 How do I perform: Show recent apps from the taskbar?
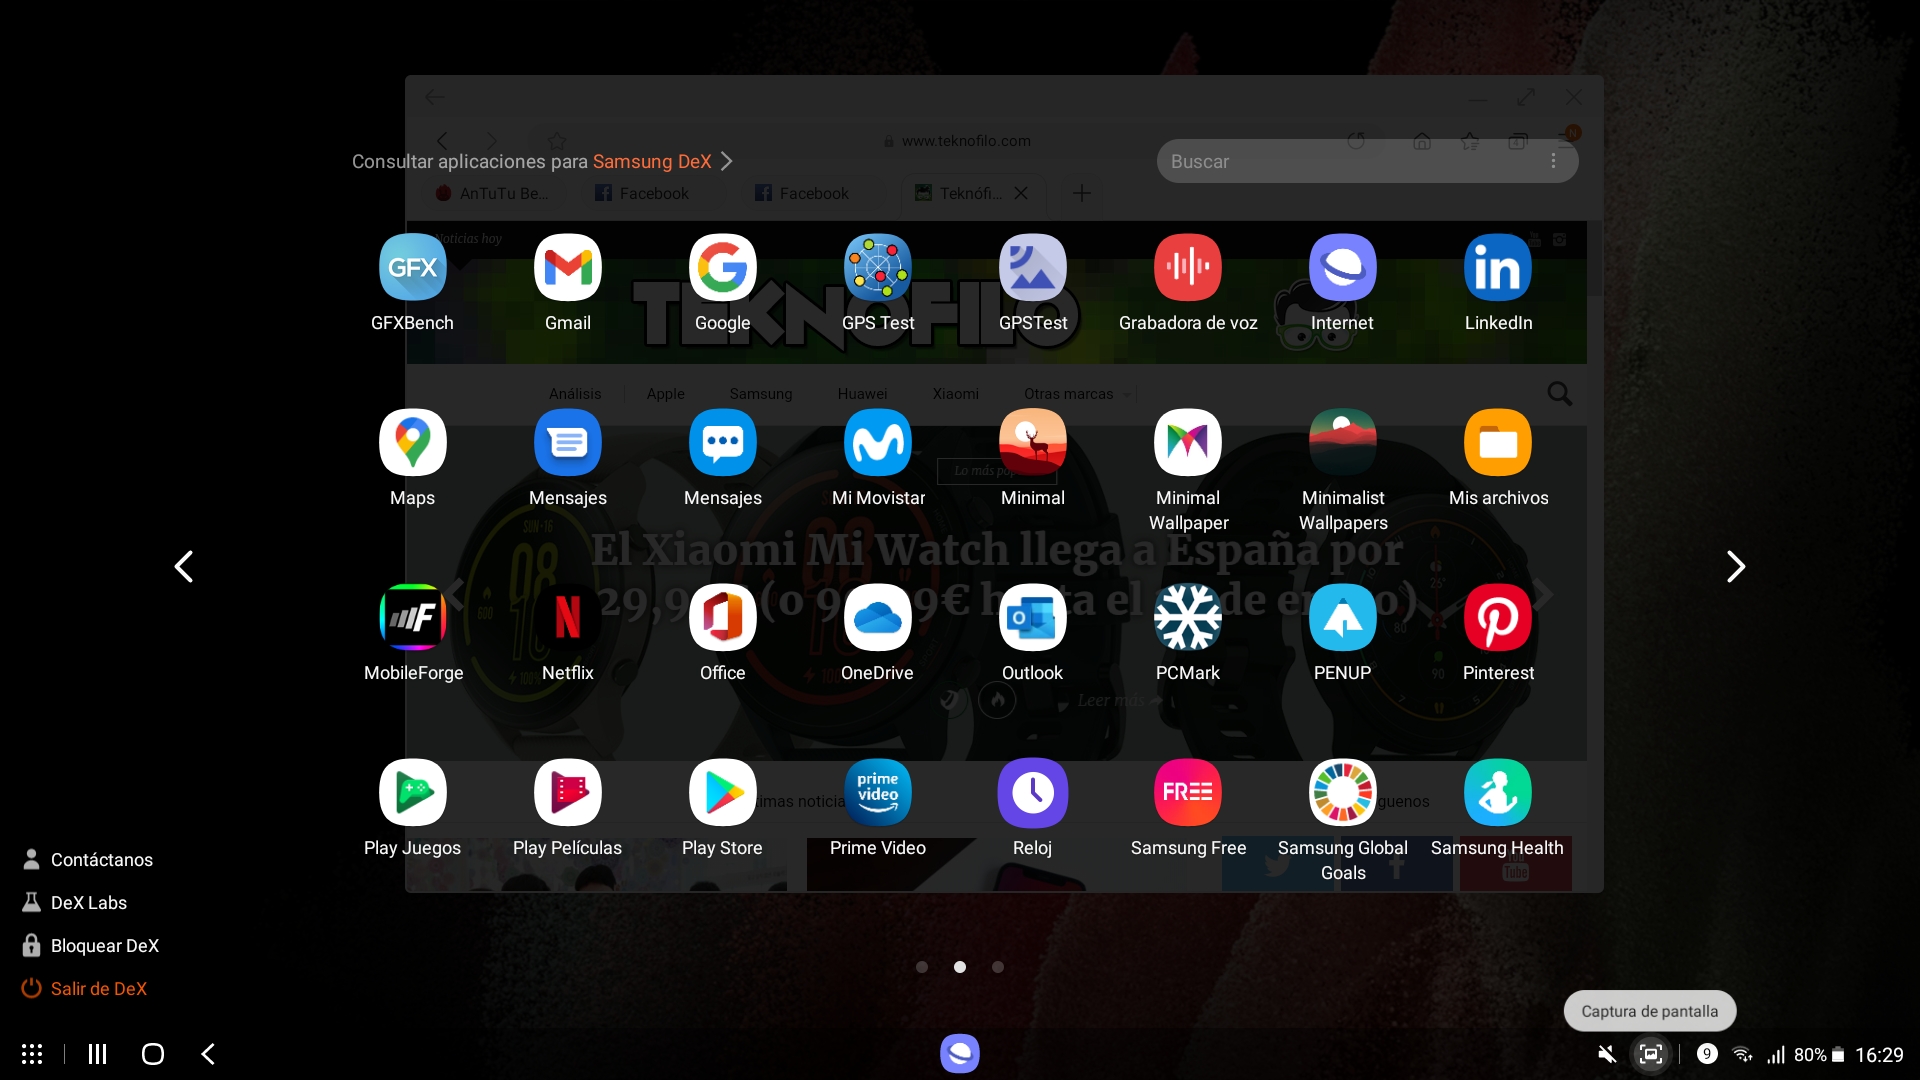point(97,1054)
